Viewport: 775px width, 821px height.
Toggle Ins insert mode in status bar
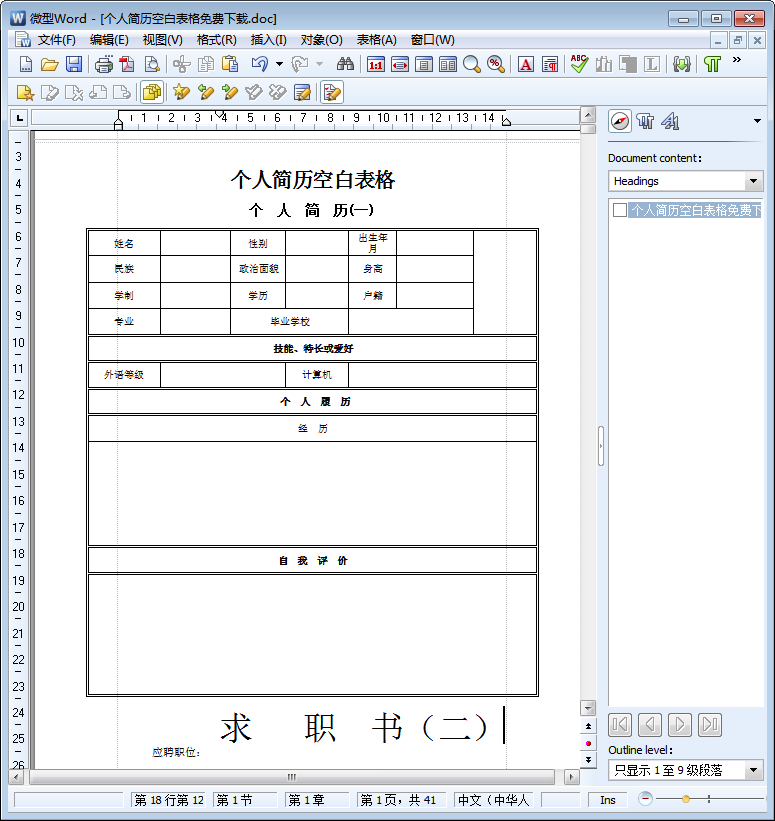[x=608, y=800]
